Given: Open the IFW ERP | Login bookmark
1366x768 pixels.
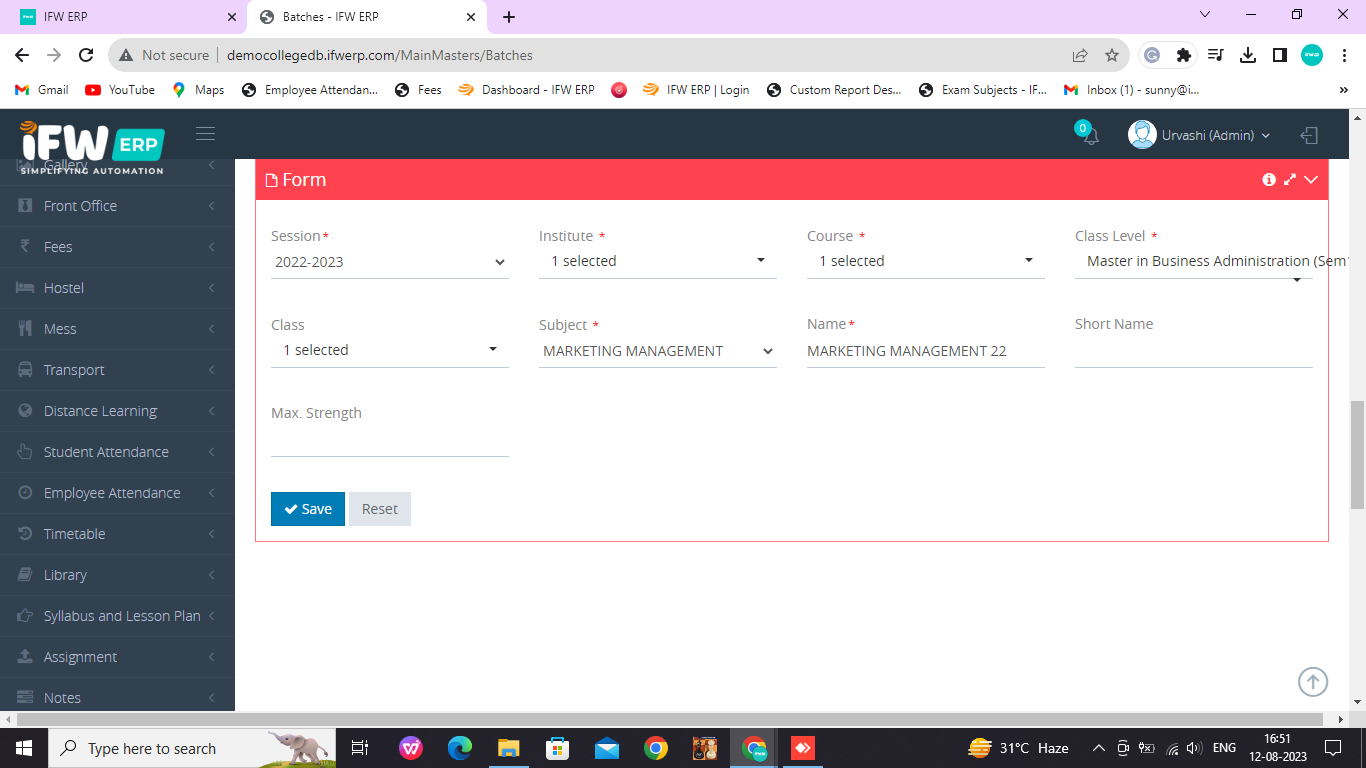Looking at the screenshot, I should 696,90.
